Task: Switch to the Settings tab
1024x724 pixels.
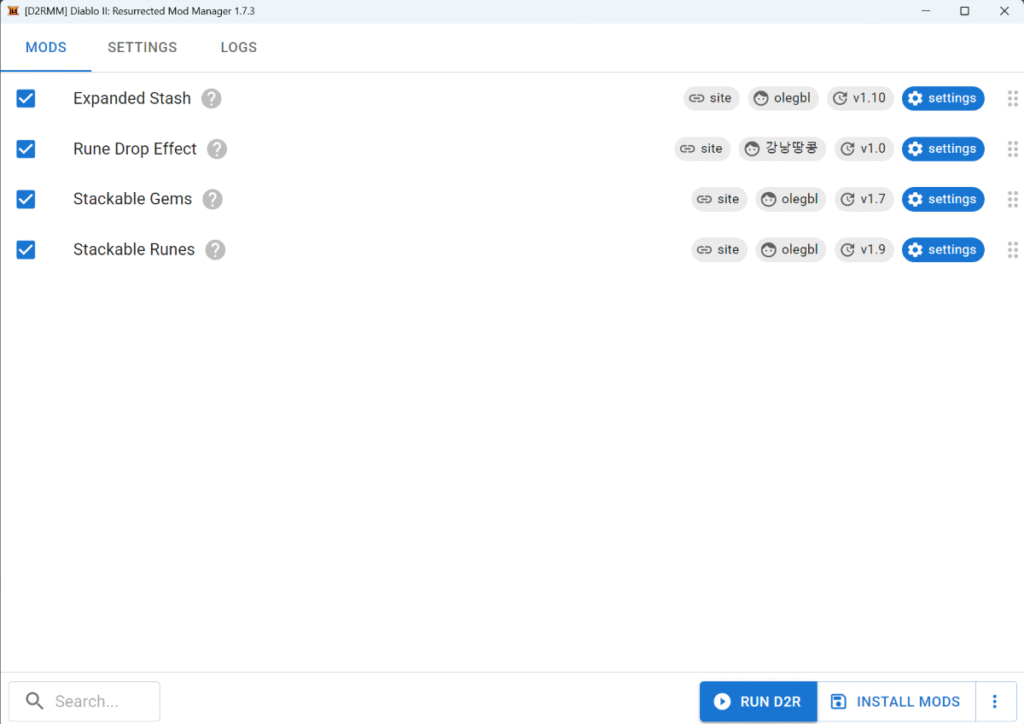Action: (142, 47)
